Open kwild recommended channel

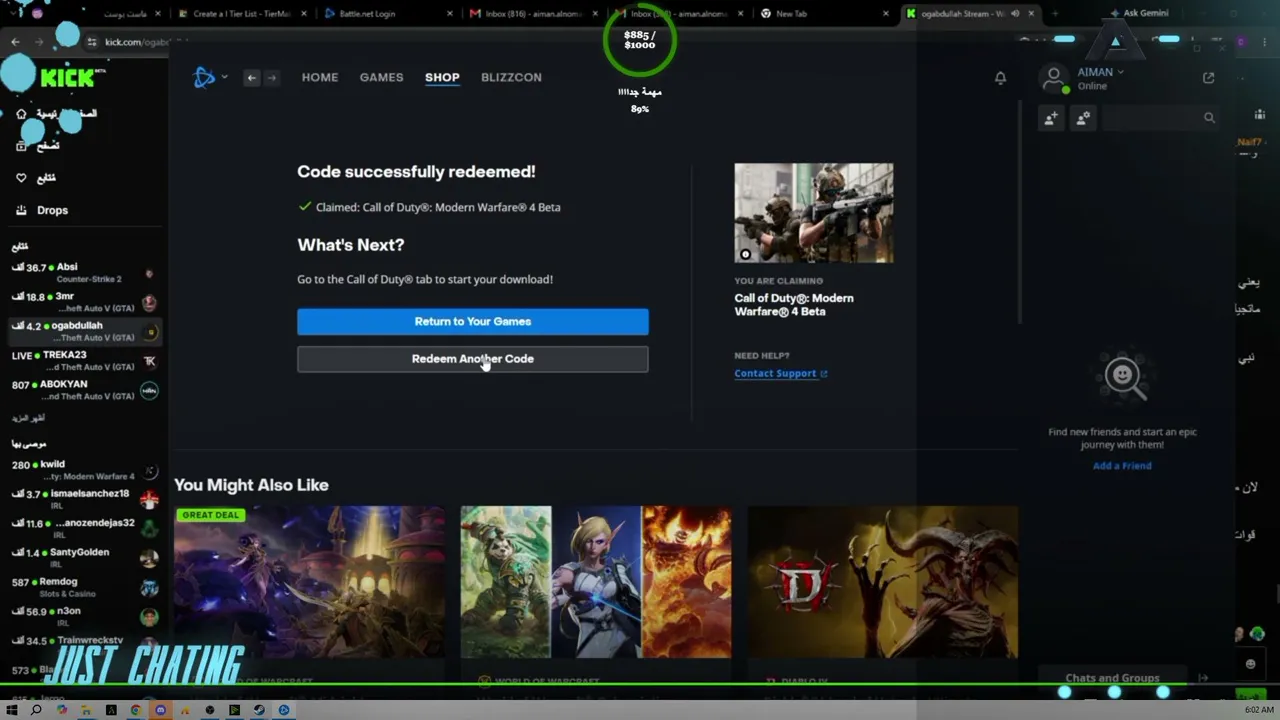[85, 470]
